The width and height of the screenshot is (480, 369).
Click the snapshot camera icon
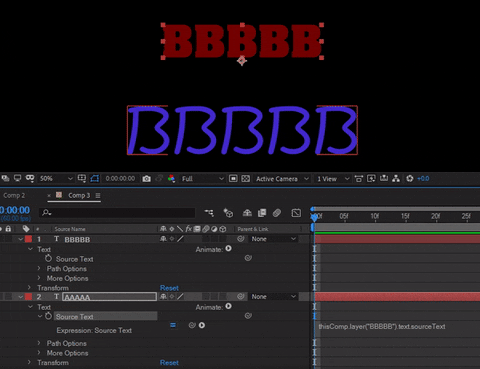146,179
